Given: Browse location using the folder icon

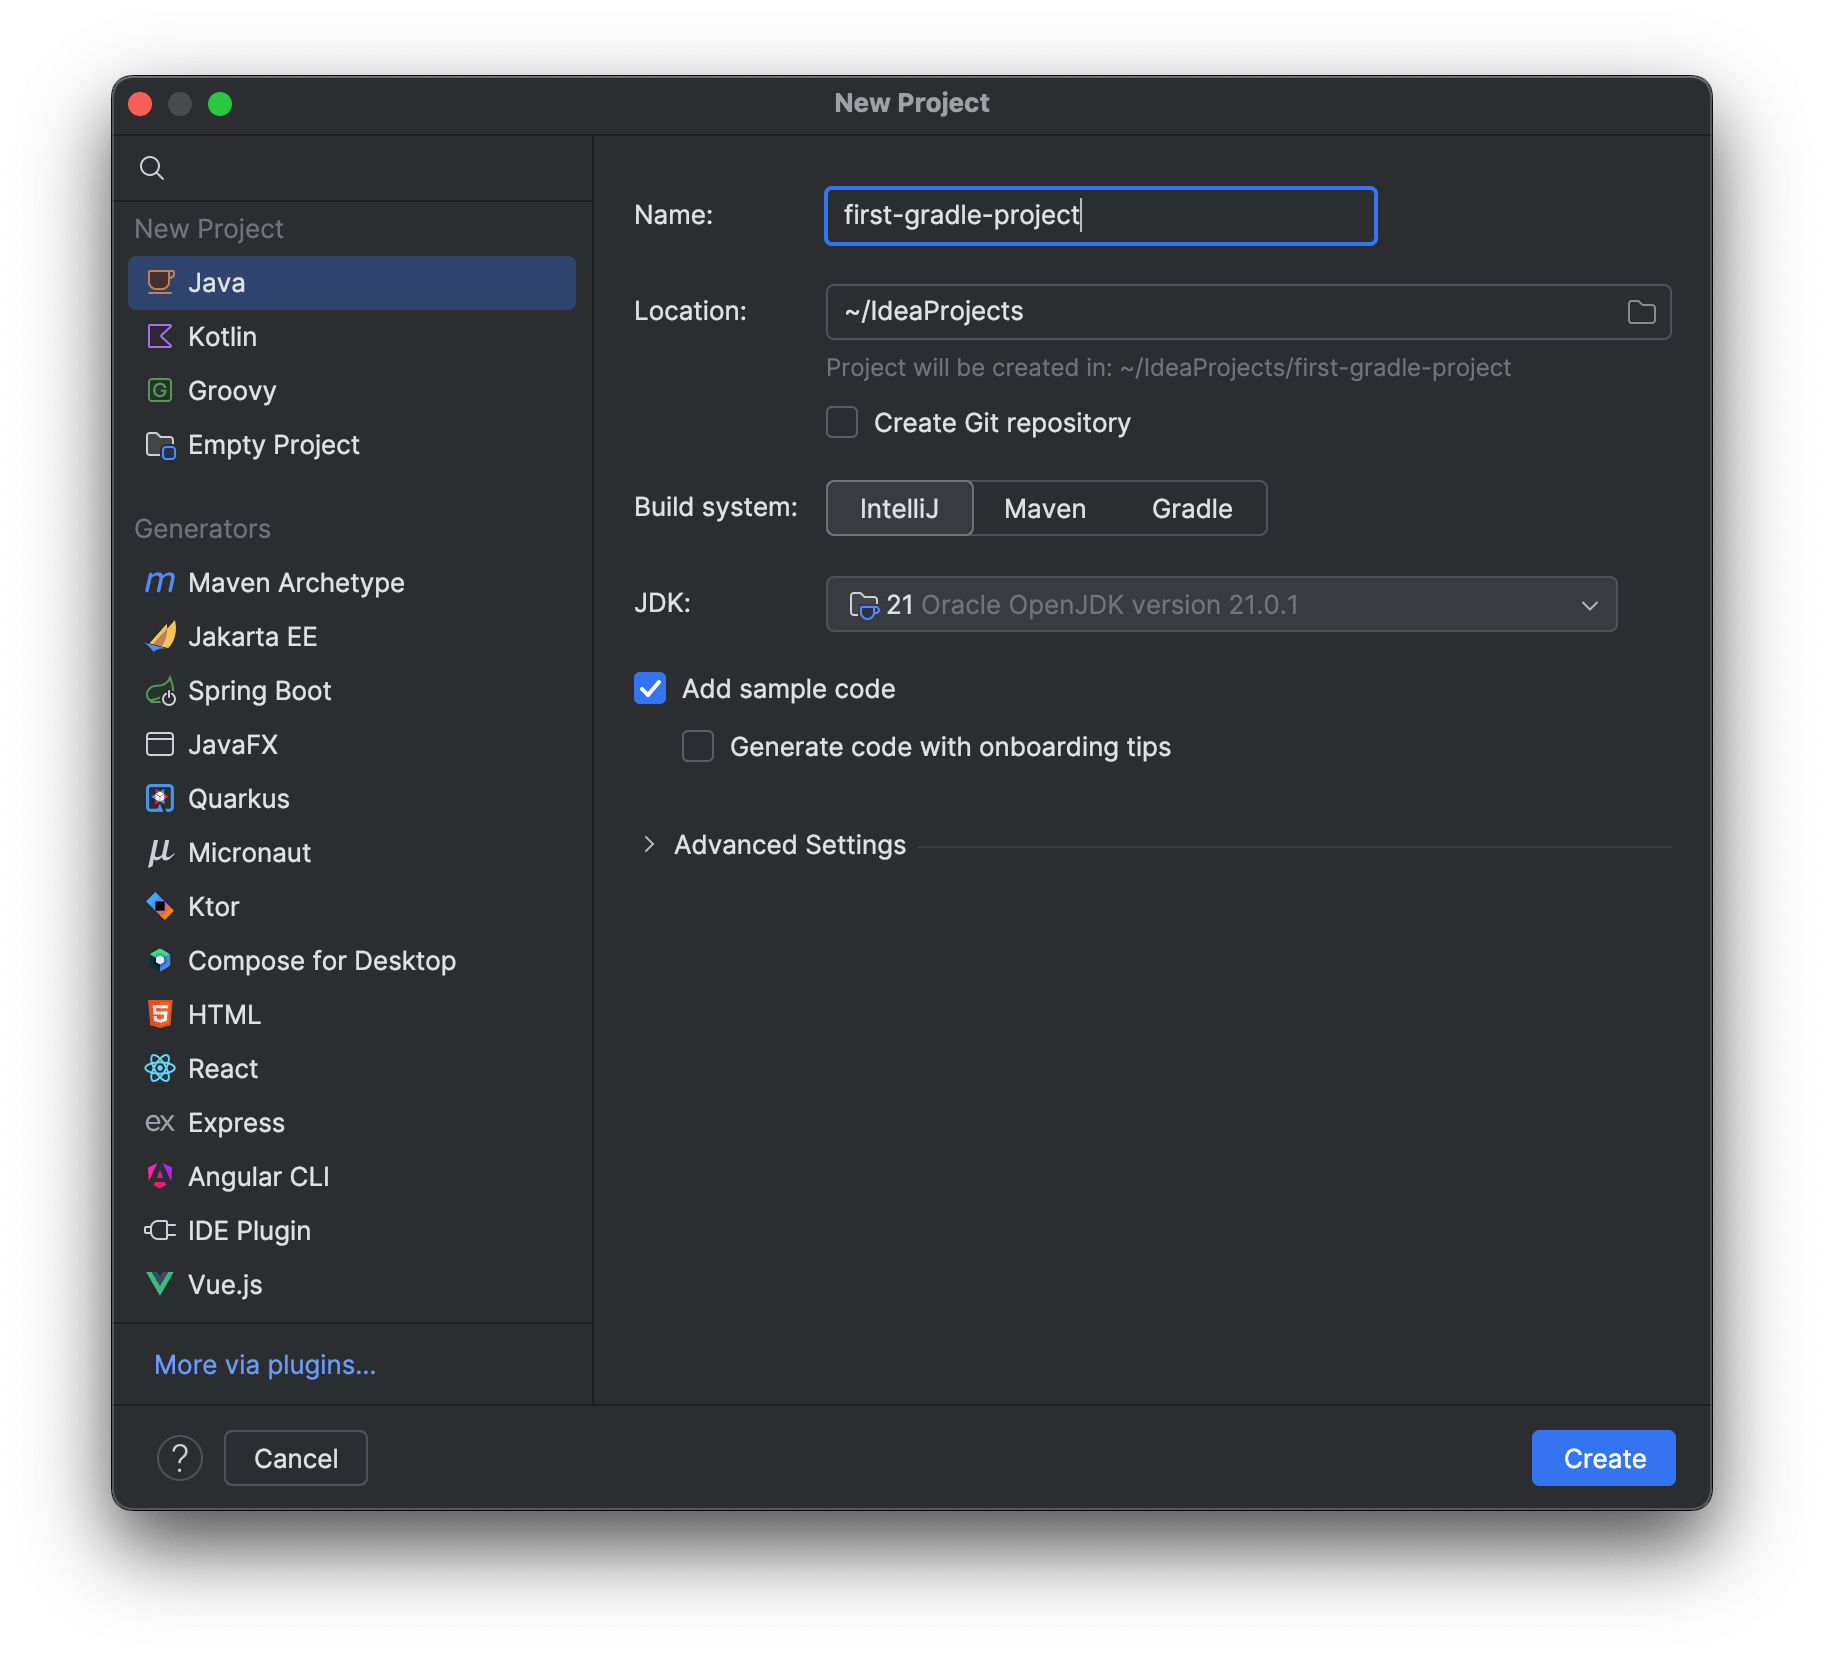Looking at the screenshot, I should 1641,312.
